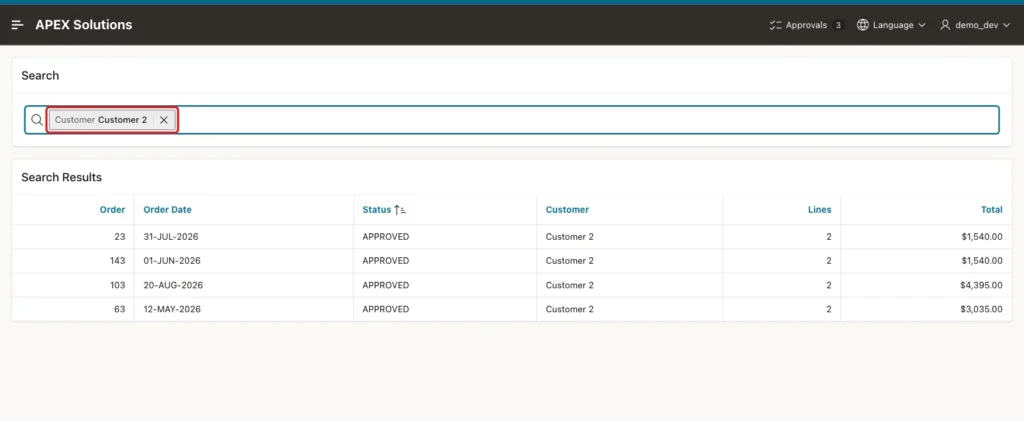Open the Approvals list

806,25
